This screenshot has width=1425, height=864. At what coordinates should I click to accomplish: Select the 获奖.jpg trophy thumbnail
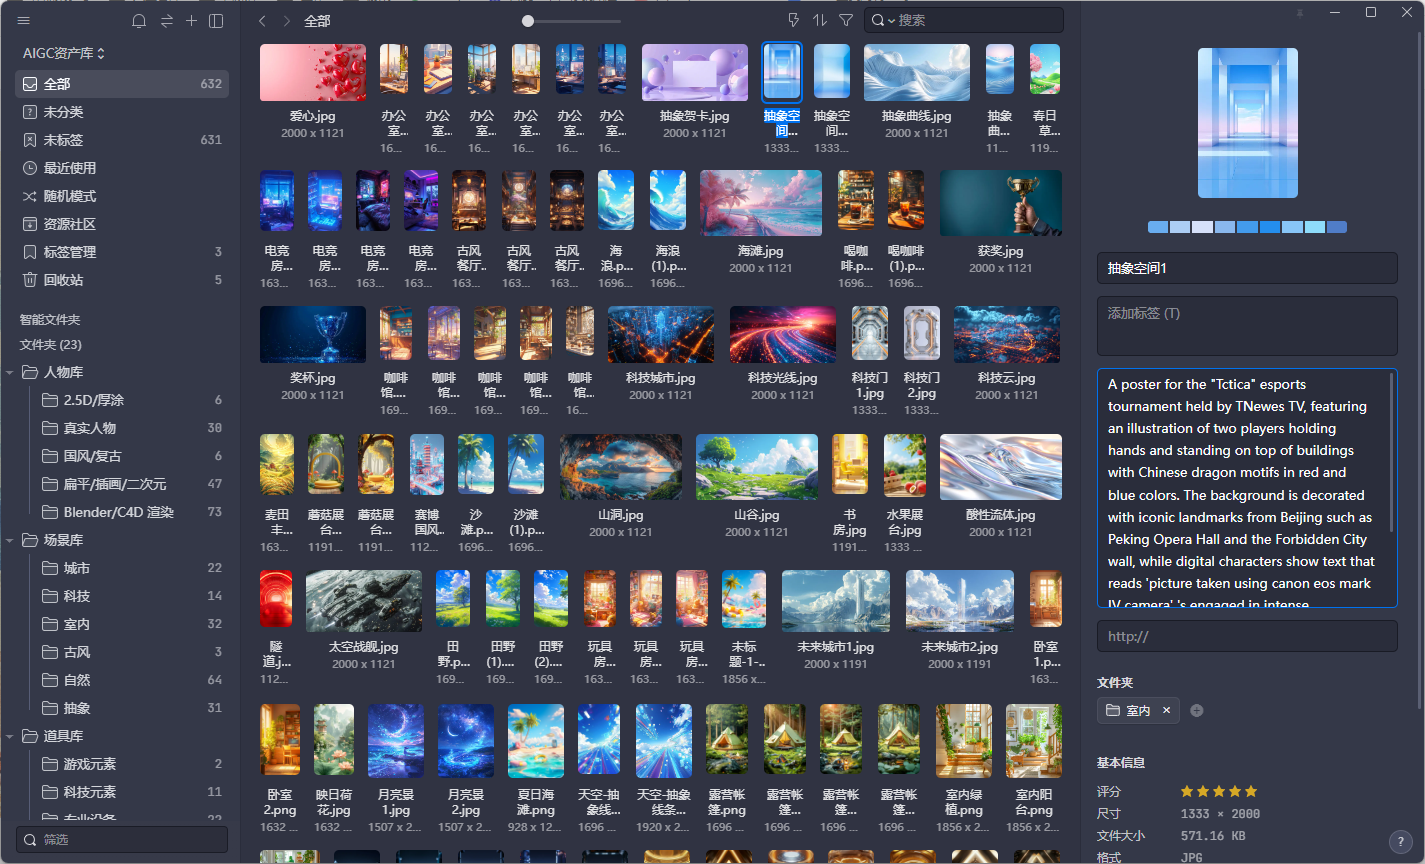coord(1001,203)
